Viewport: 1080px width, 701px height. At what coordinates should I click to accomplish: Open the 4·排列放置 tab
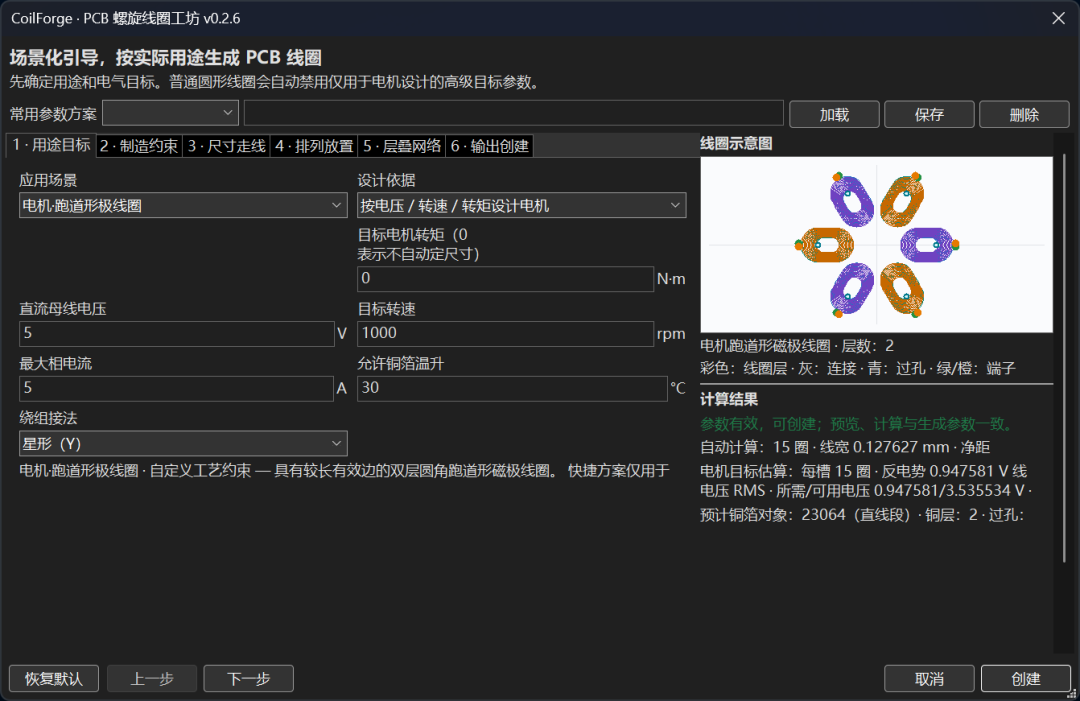click(314, 146)
